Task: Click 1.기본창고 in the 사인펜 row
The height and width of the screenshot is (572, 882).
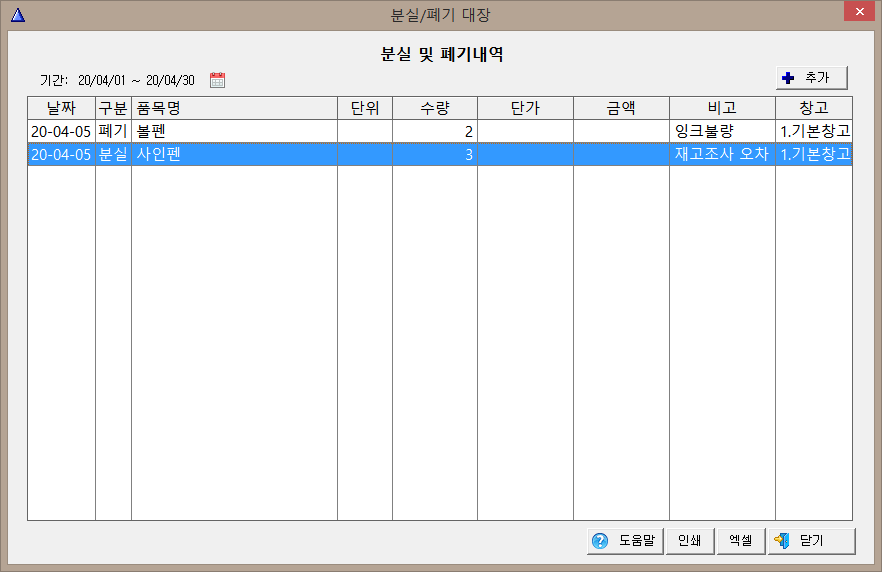Action: coord(814,154)
